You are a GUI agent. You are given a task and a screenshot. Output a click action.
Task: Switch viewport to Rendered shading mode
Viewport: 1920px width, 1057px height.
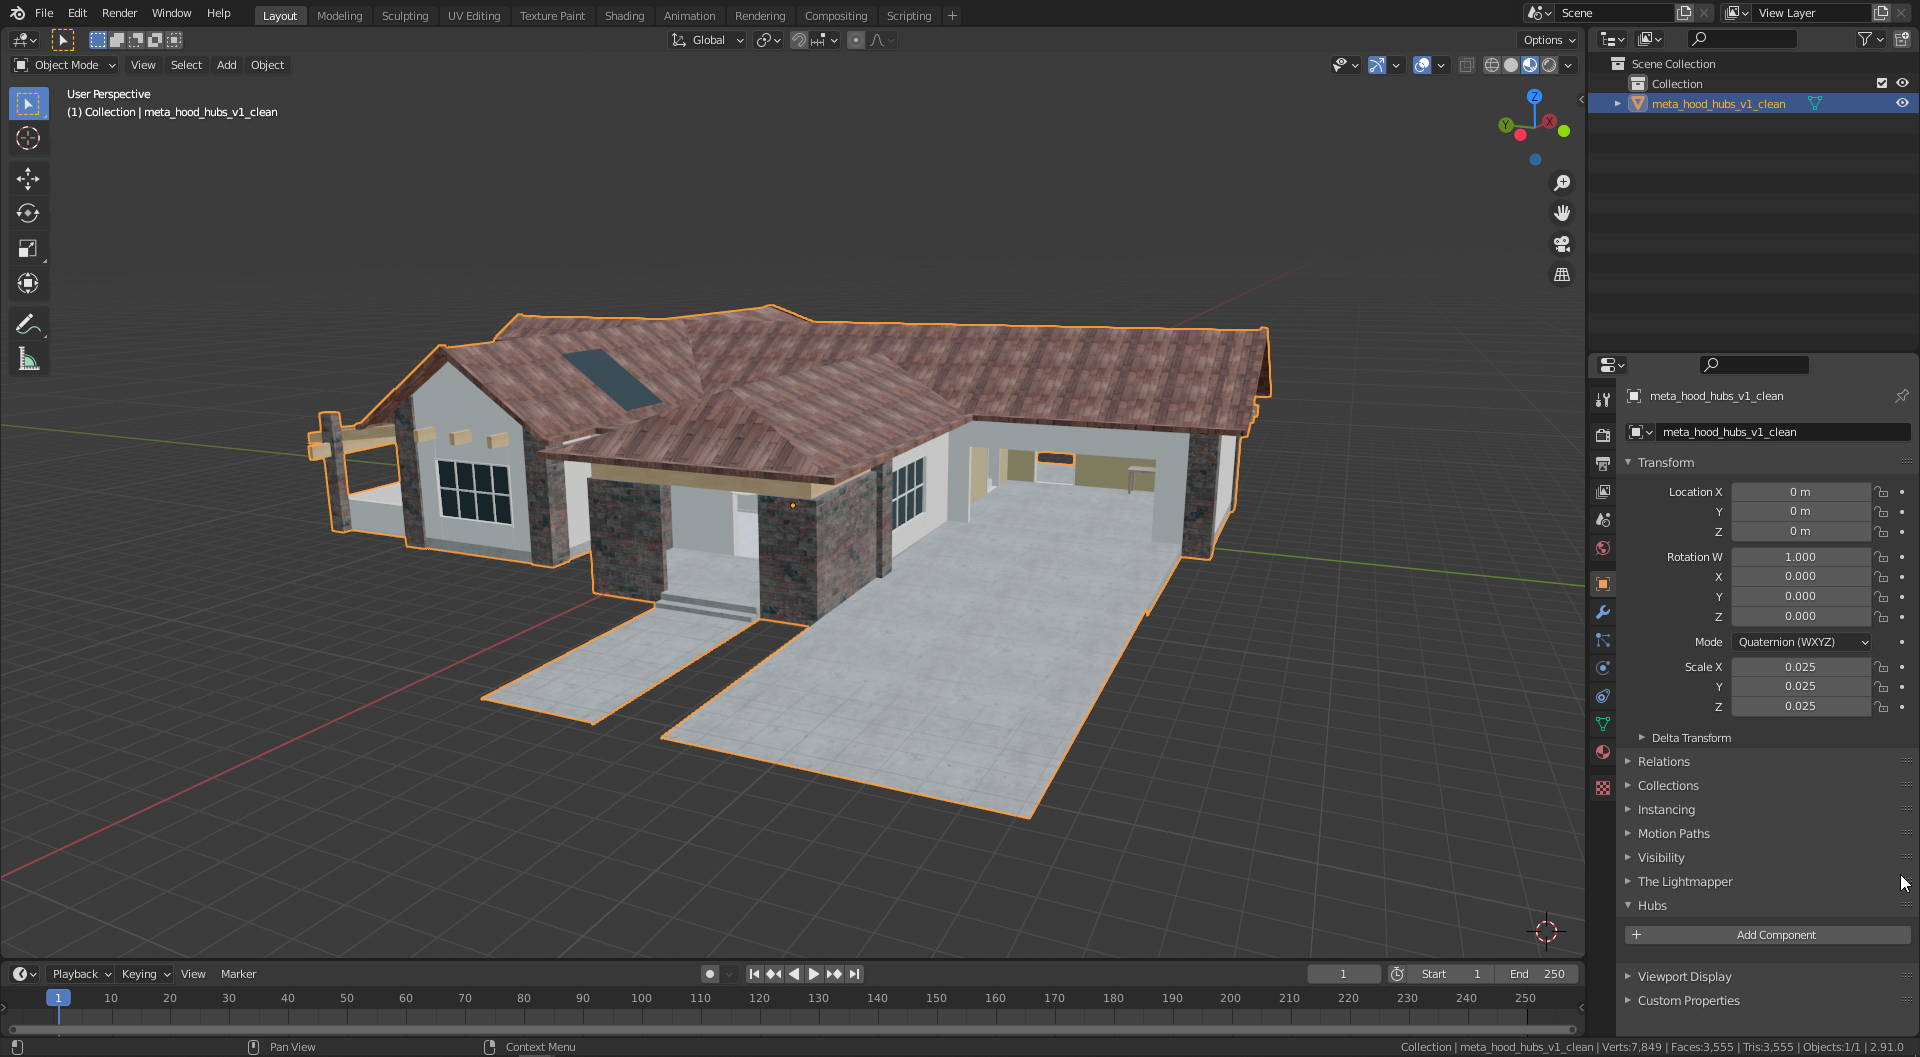(x=1548, y=64)
